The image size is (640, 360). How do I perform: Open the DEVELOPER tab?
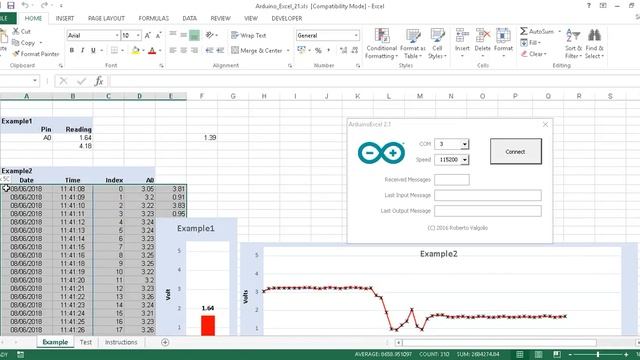pos(287,18)
